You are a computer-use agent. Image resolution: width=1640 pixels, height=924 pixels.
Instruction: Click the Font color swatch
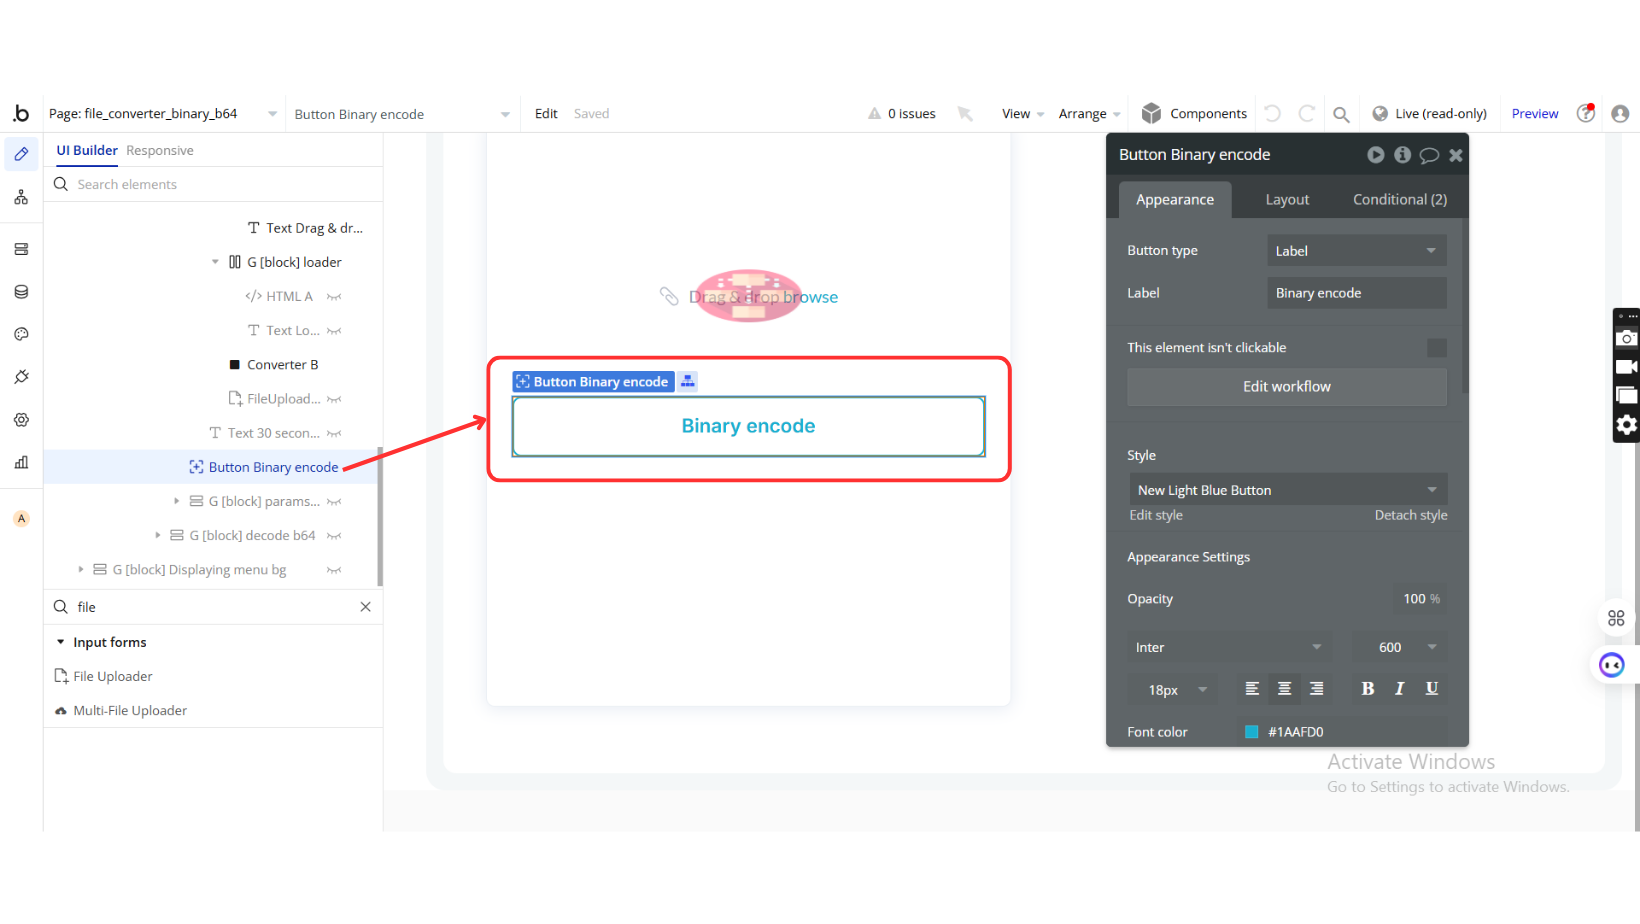[1251, 732]
